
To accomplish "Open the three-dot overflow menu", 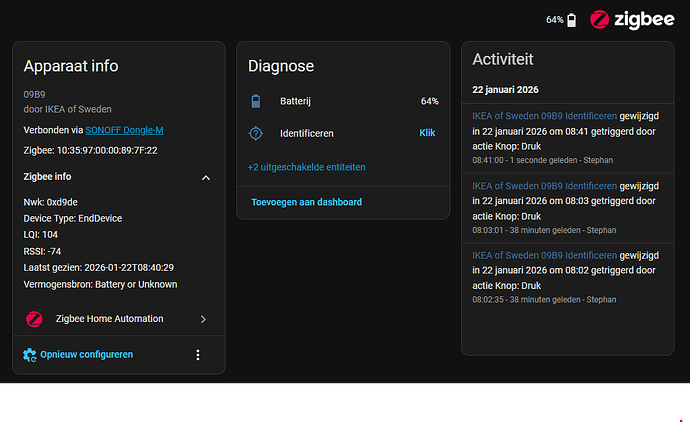I will point(198,355).
